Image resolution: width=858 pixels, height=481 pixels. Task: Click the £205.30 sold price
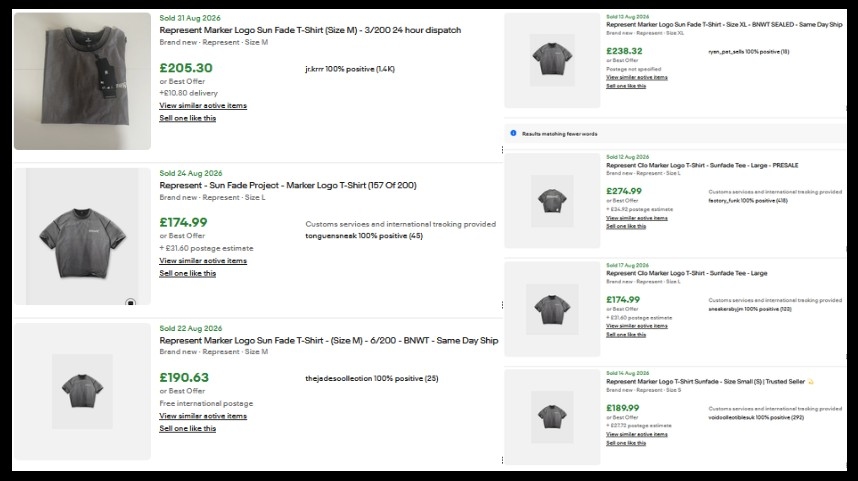pos(186,68)
